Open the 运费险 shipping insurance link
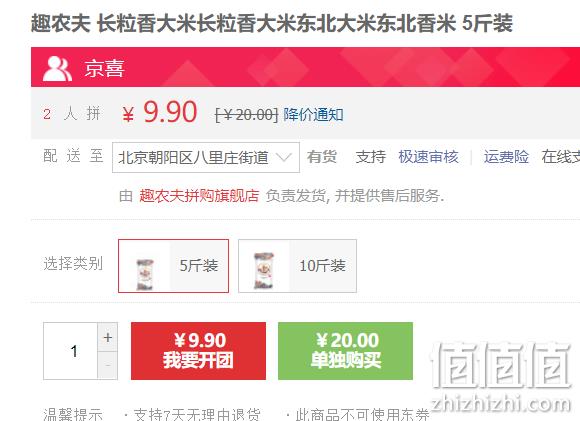Screen dimensions: 580x421 point(506,157)
